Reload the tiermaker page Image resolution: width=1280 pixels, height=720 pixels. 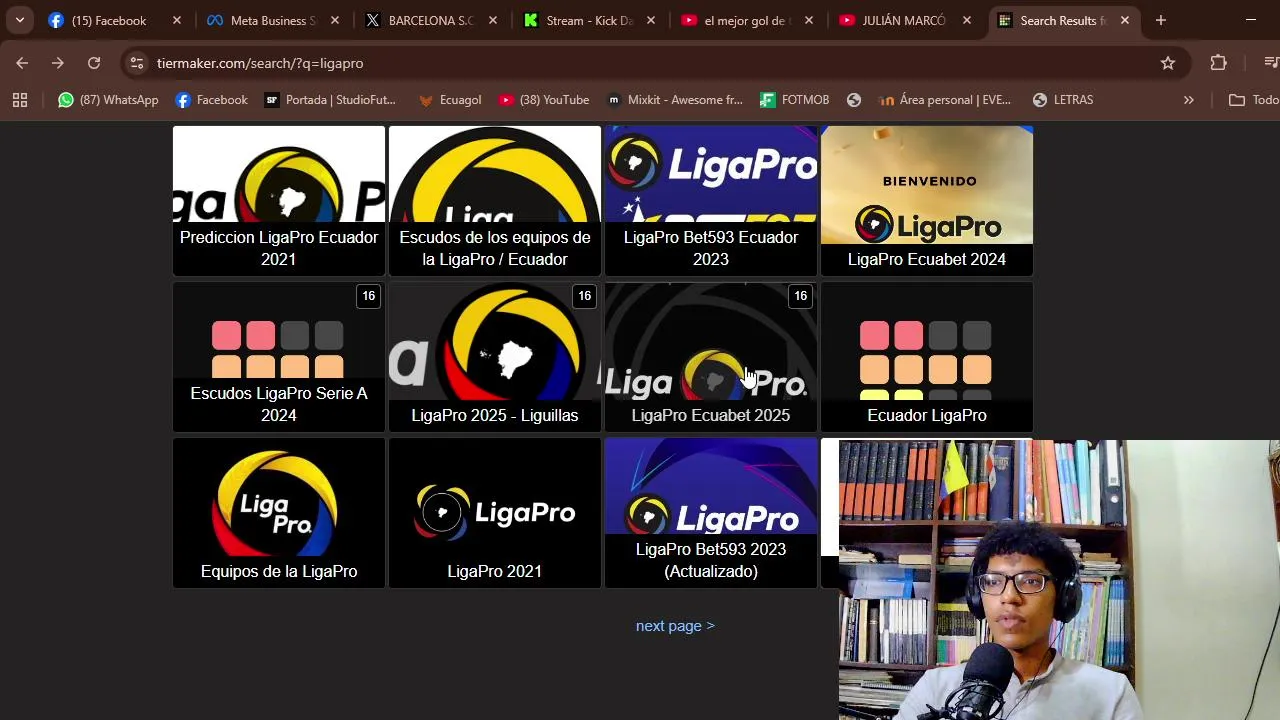coord(94,63)
